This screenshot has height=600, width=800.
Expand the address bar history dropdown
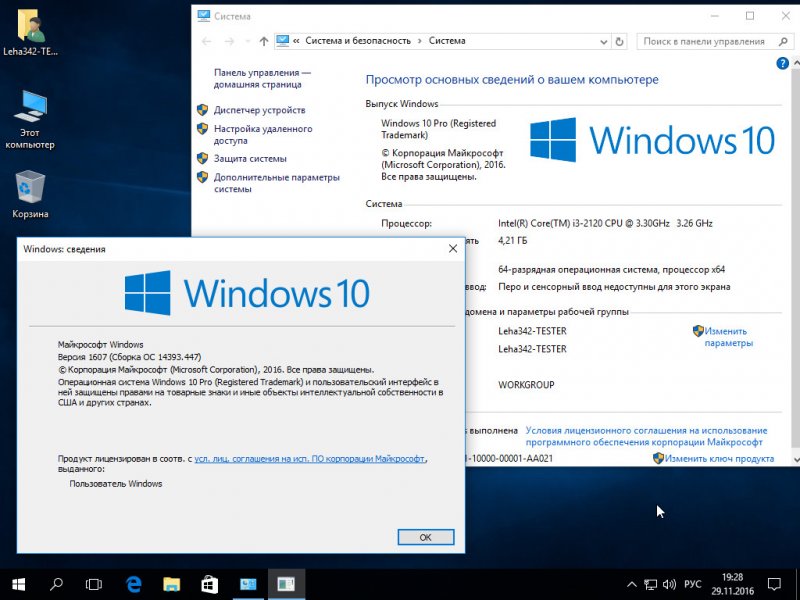(x=604, y=42)
